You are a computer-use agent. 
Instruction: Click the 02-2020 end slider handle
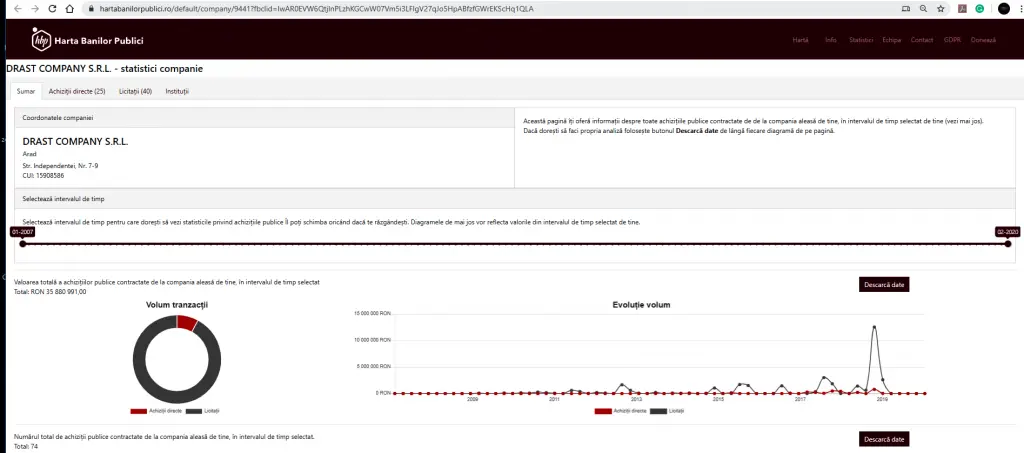click(x=1008, y=243)
